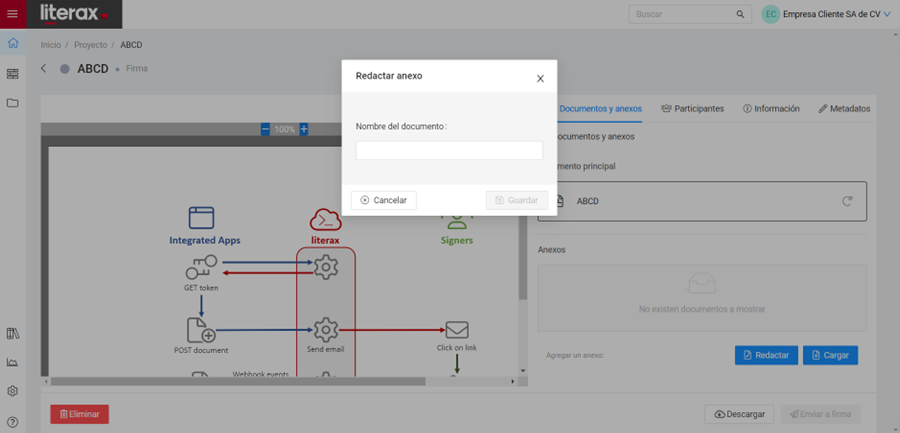Click the viewer horizontal scrollbar

[238, 381]
